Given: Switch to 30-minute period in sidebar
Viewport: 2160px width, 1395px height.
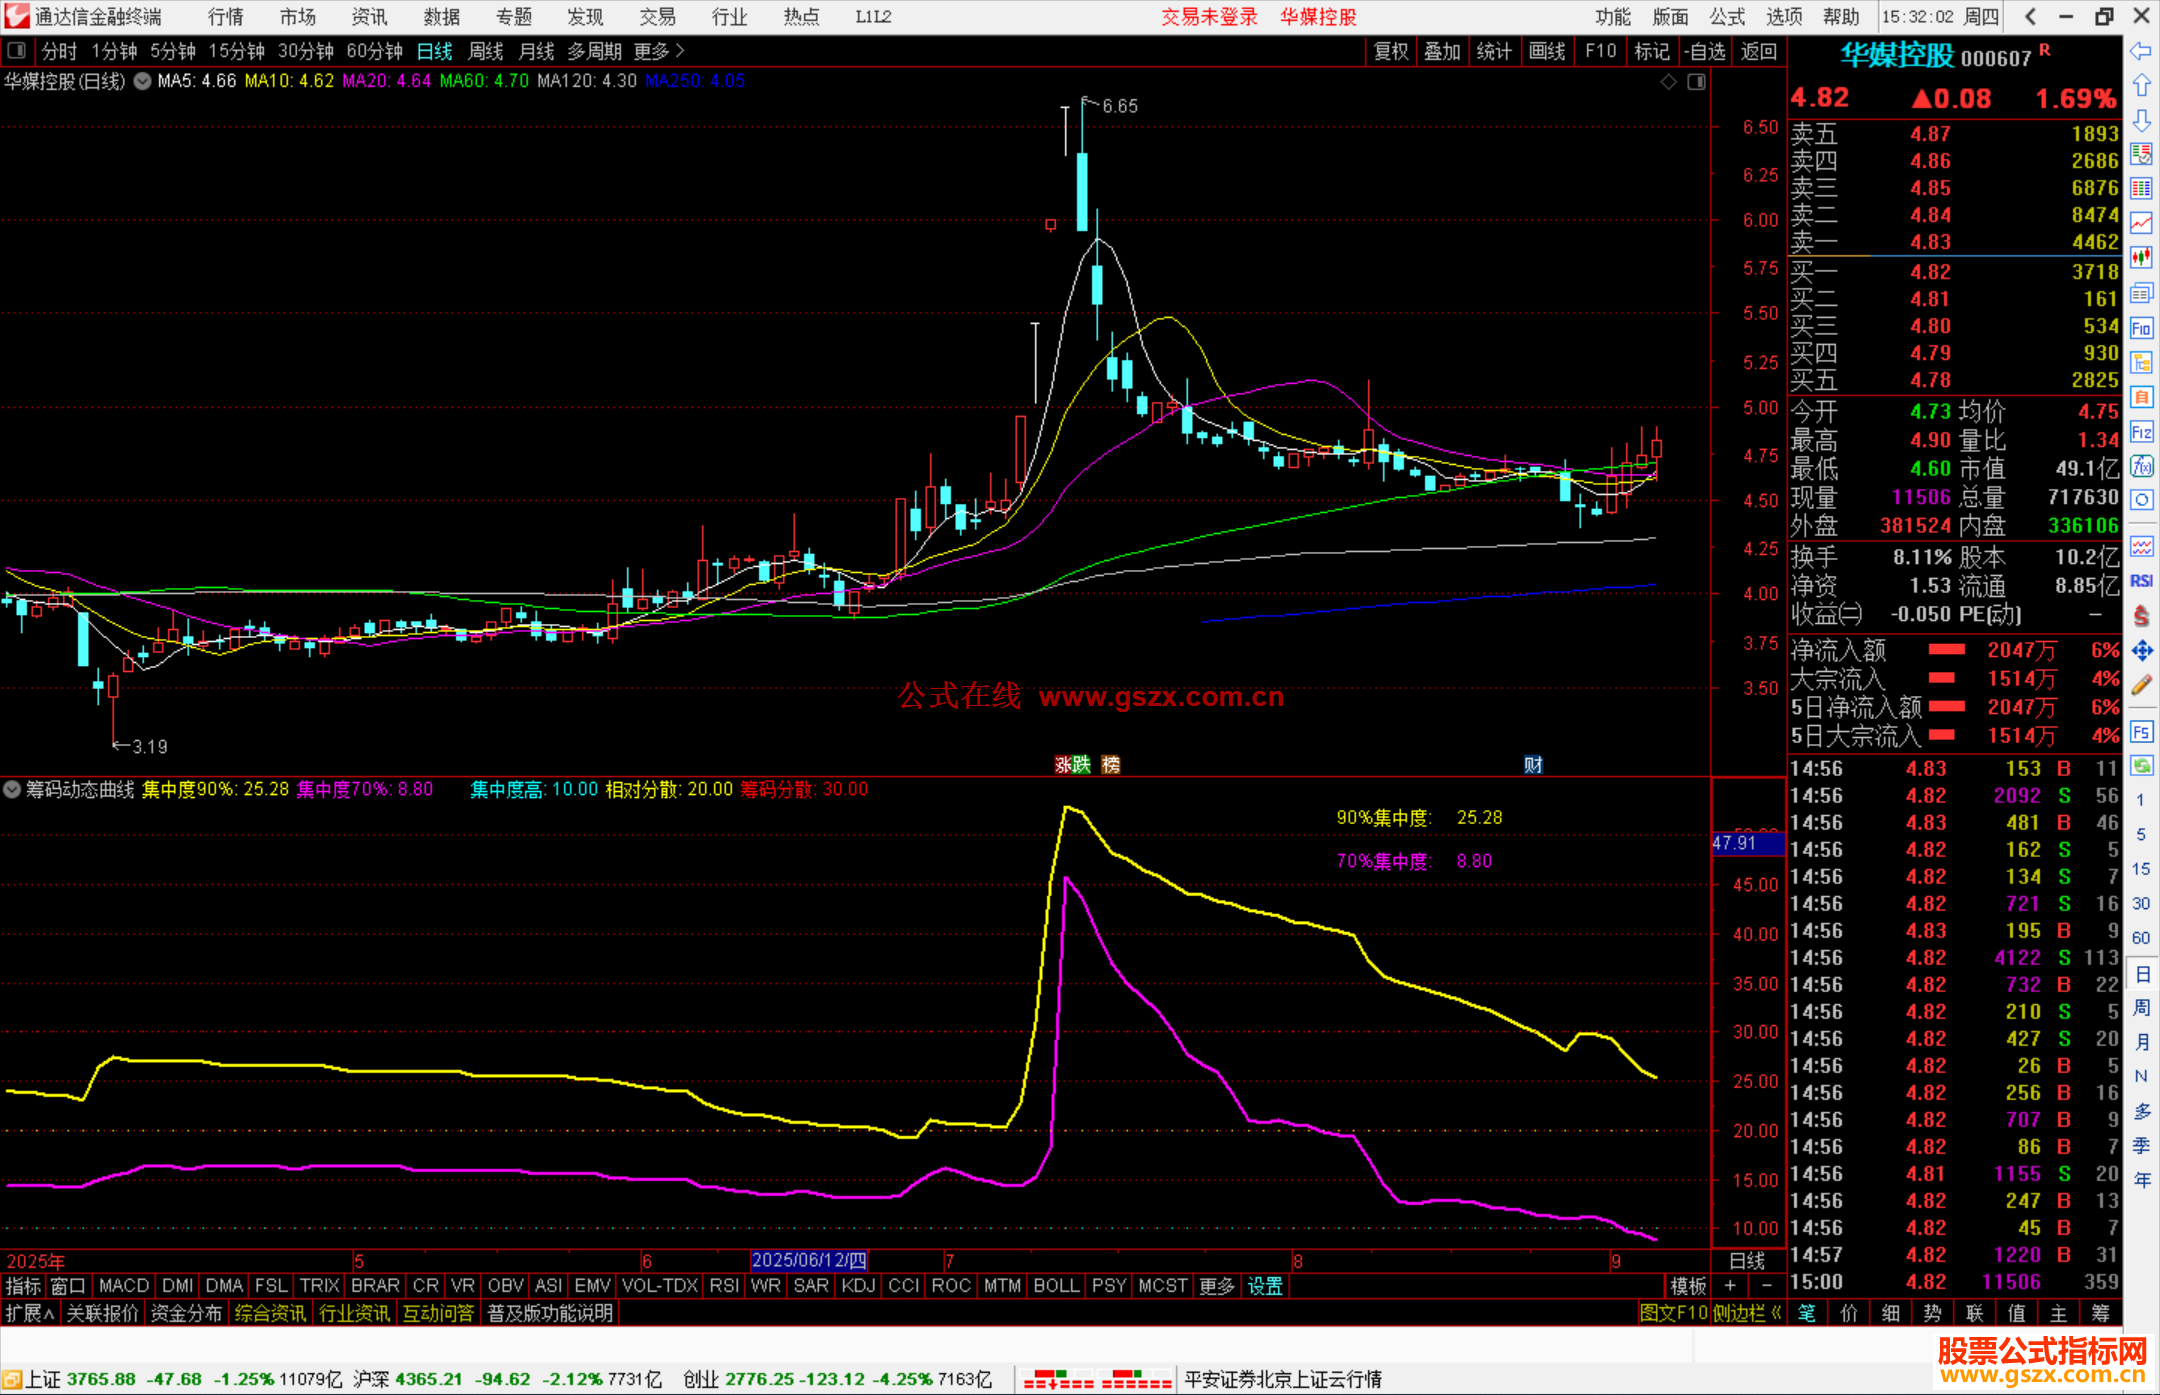Looking at the screenshot, I should [x=2141, y=904].
